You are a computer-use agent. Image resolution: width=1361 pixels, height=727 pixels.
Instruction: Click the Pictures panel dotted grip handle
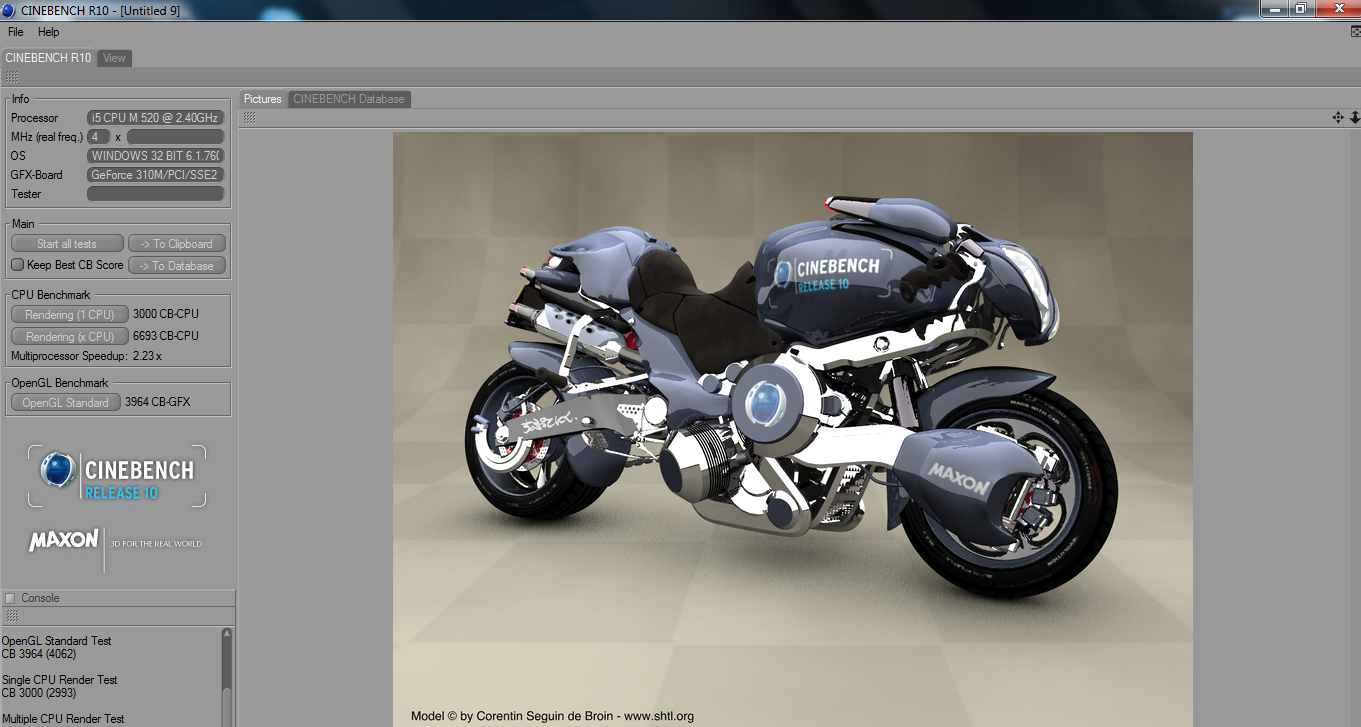(249, 118)
